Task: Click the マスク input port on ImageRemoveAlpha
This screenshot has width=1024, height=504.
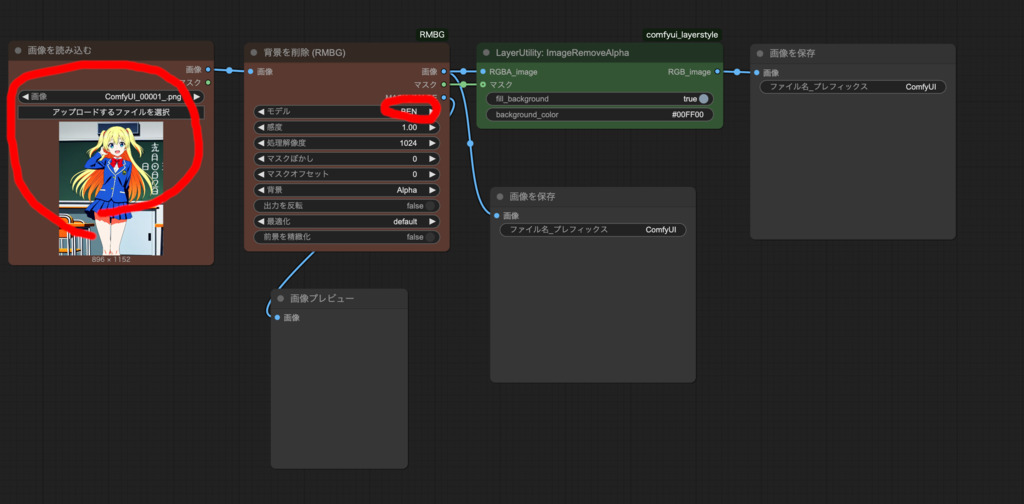Action: (483, 84)
